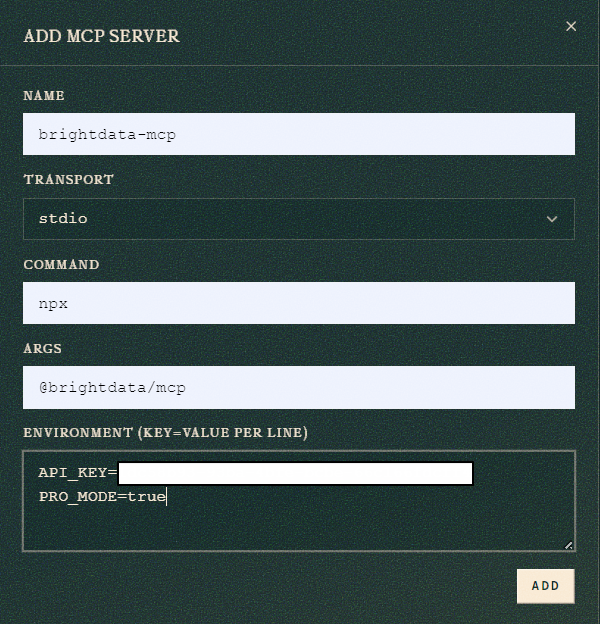
Task: Close the Add MCP Server dialog
Action: (571, 26)
